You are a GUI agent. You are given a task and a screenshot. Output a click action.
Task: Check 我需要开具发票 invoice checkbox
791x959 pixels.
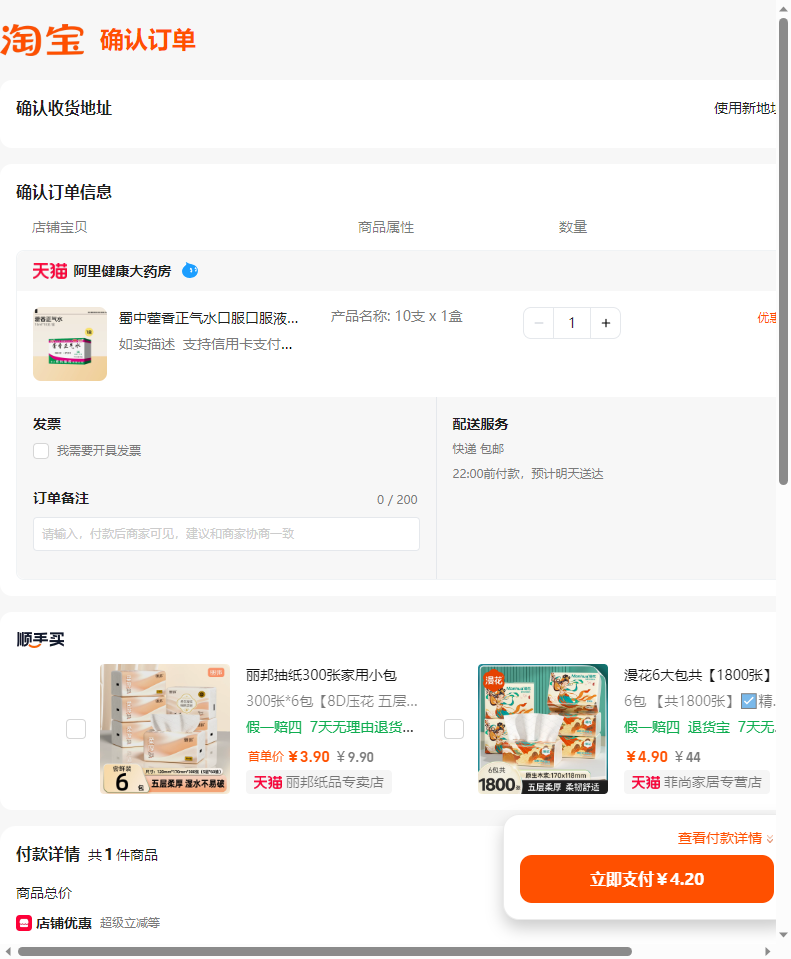[41, 451]
